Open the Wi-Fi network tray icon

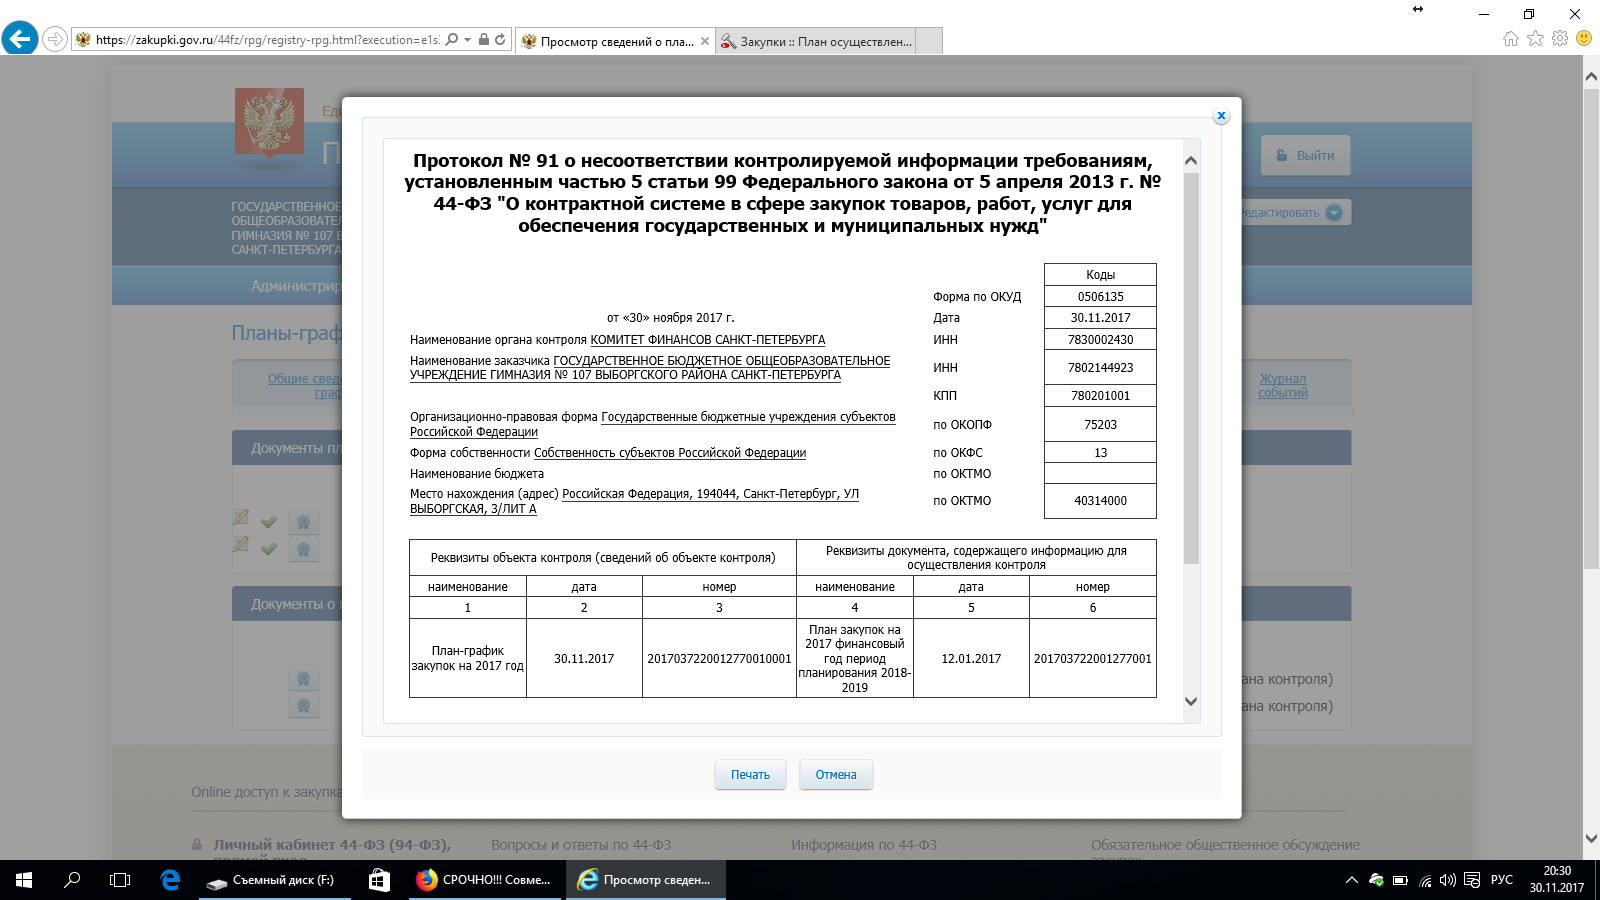click(x=1424, y=880)
